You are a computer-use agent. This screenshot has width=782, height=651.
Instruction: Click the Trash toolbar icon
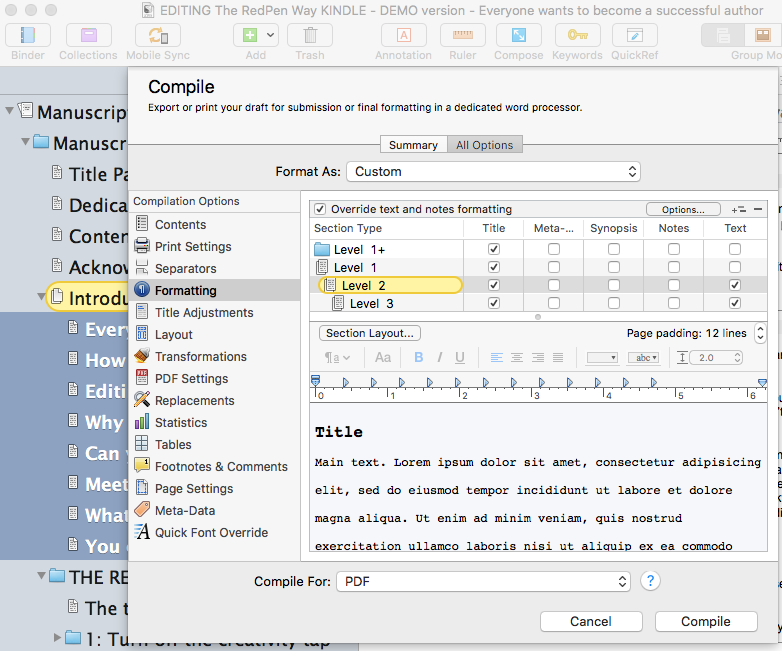point(310,35)
